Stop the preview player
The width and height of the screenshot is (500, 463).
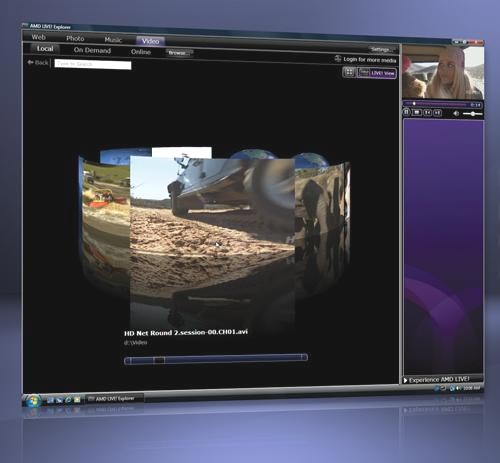417,113
